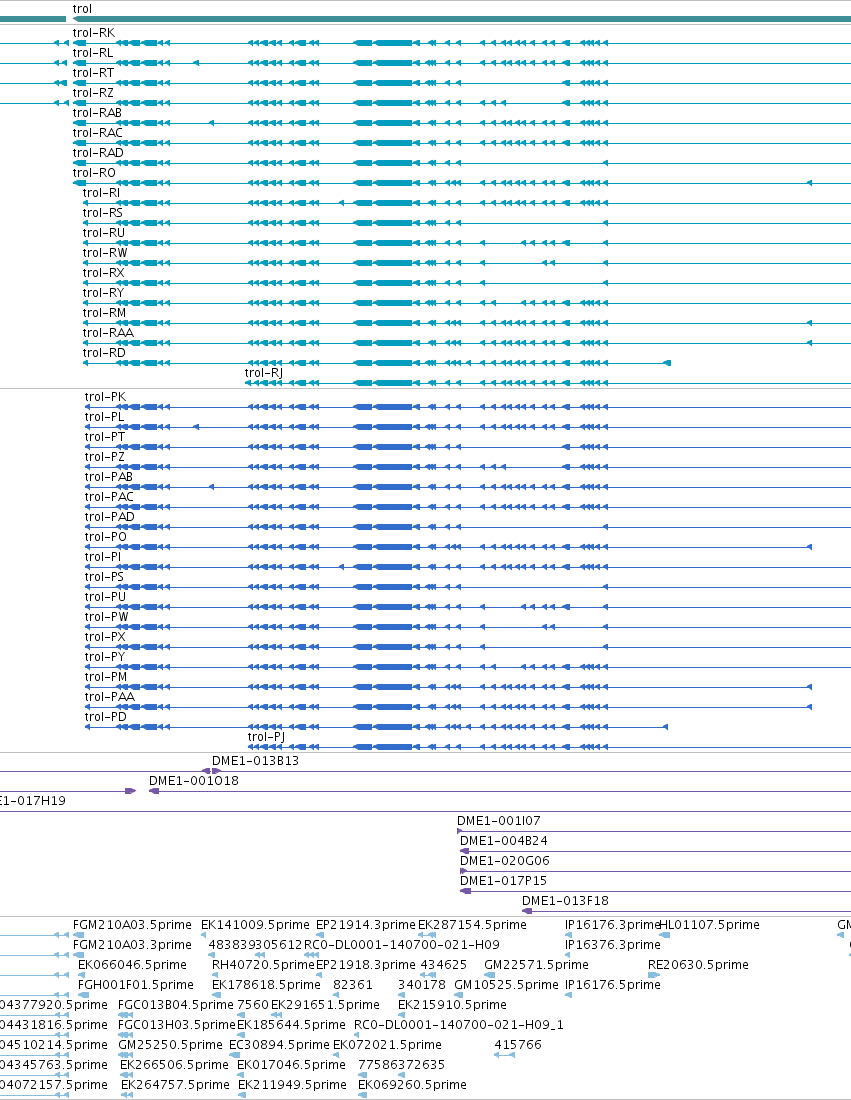The width and height of the screenshot is (851, 1100).
Task: Click EST label EK215910.5prime
Action: point(453,1005)
